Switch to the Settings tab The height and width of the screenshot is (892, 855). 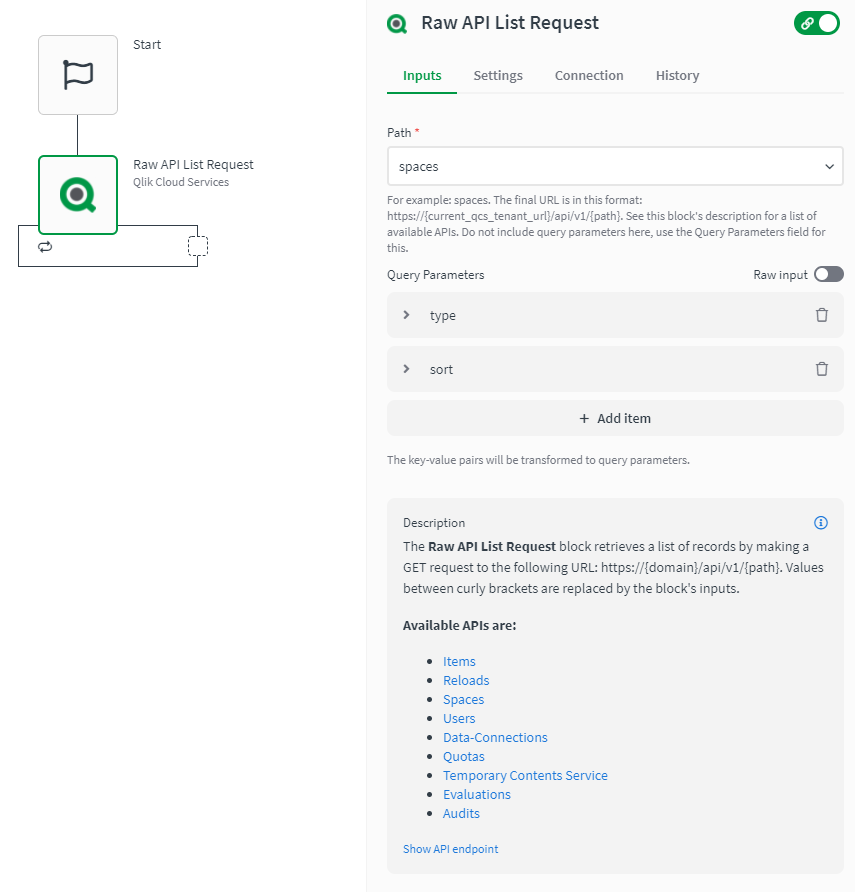pyautogui.click(x=498, y=76)
